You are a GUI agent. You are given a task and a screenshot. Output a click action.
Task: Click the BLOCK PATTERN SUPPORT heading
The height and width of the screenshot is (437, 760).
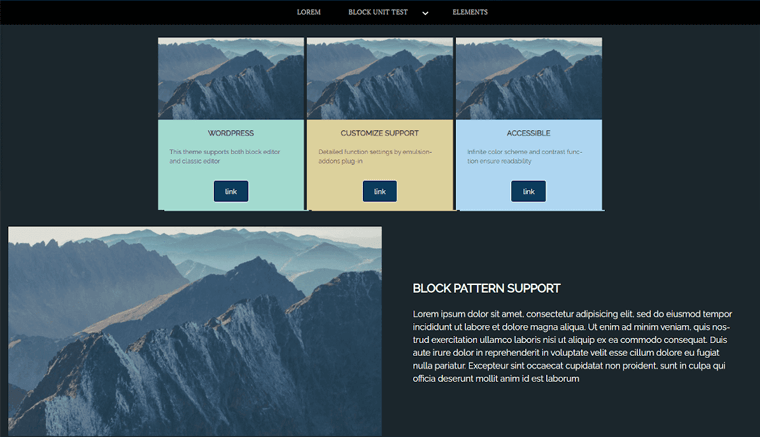[x=486, y=288]
